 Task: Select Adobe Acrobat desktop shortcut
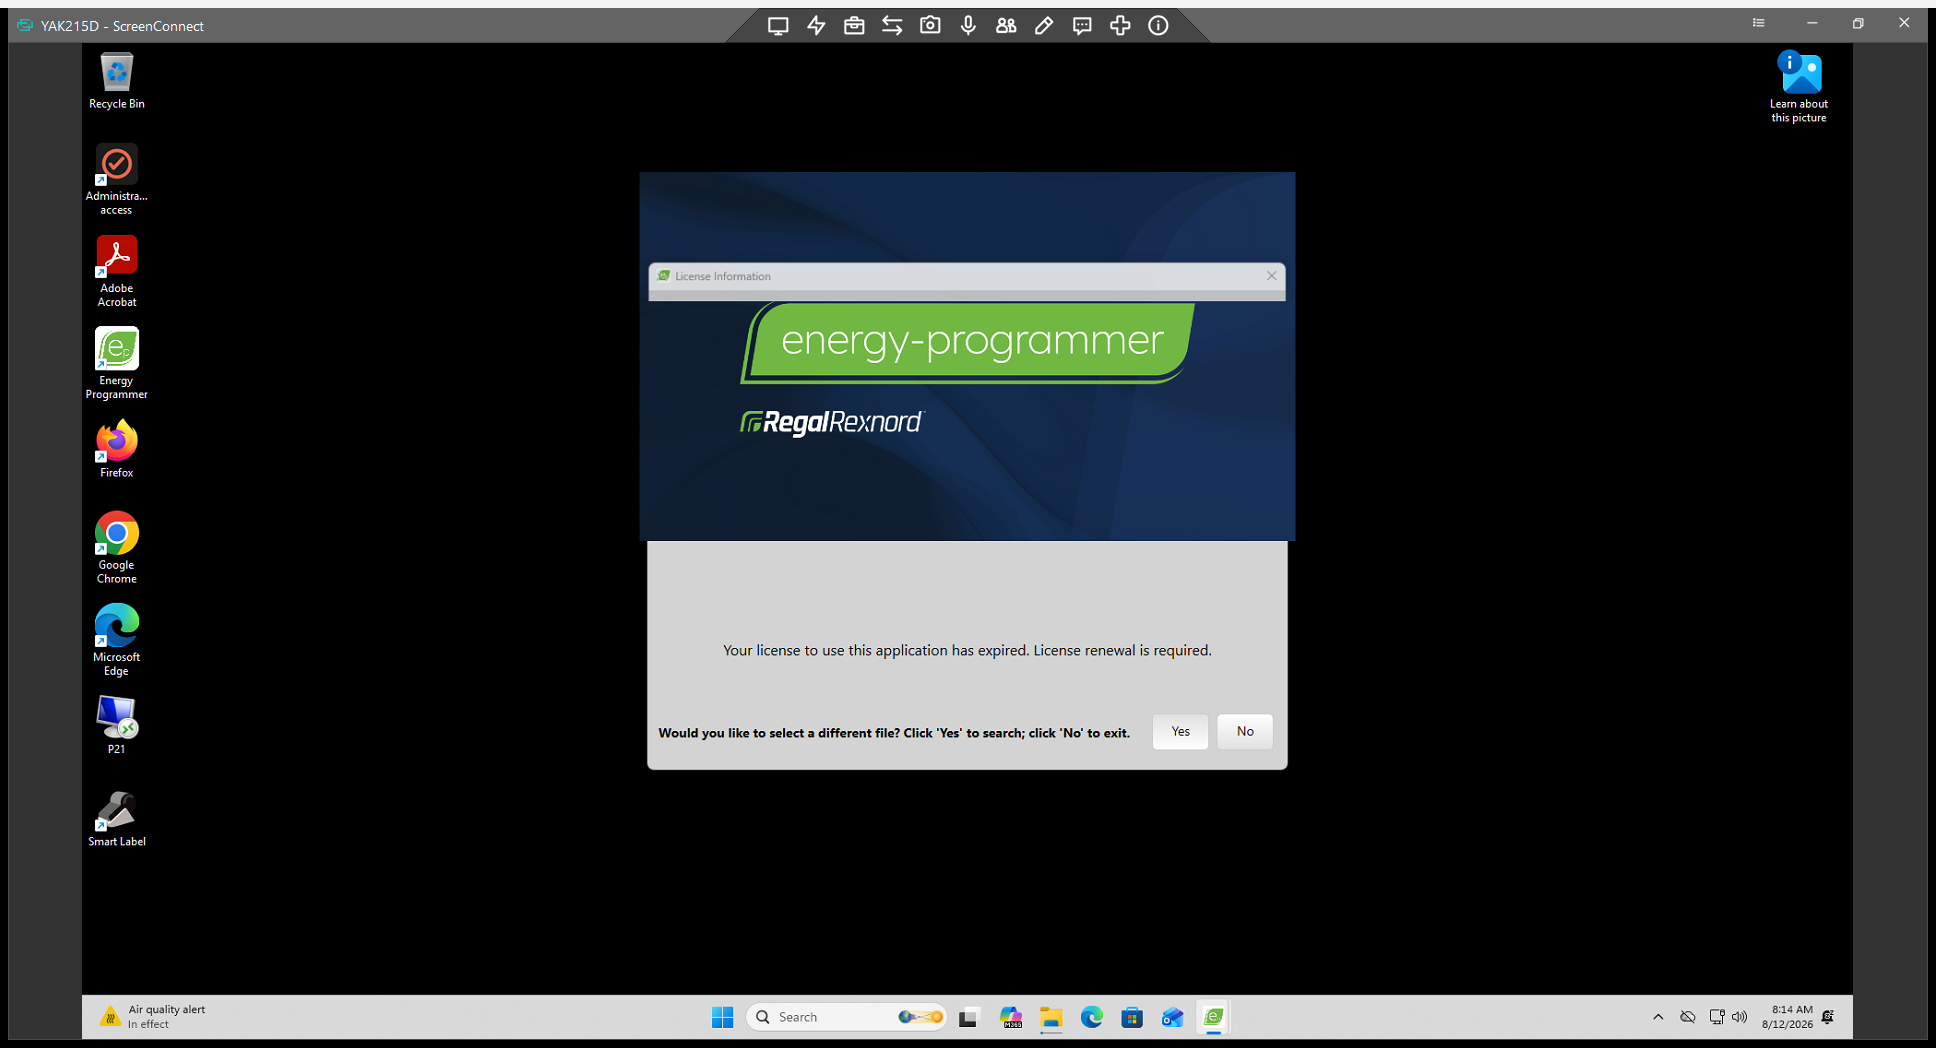pos(117,271)
